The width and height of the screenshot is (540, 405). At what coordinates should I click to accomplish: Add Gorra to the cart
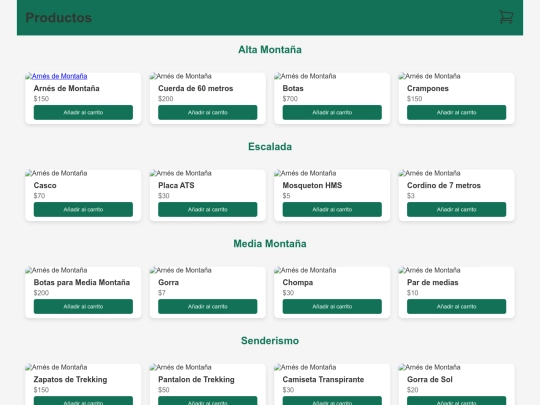point(208,307)
